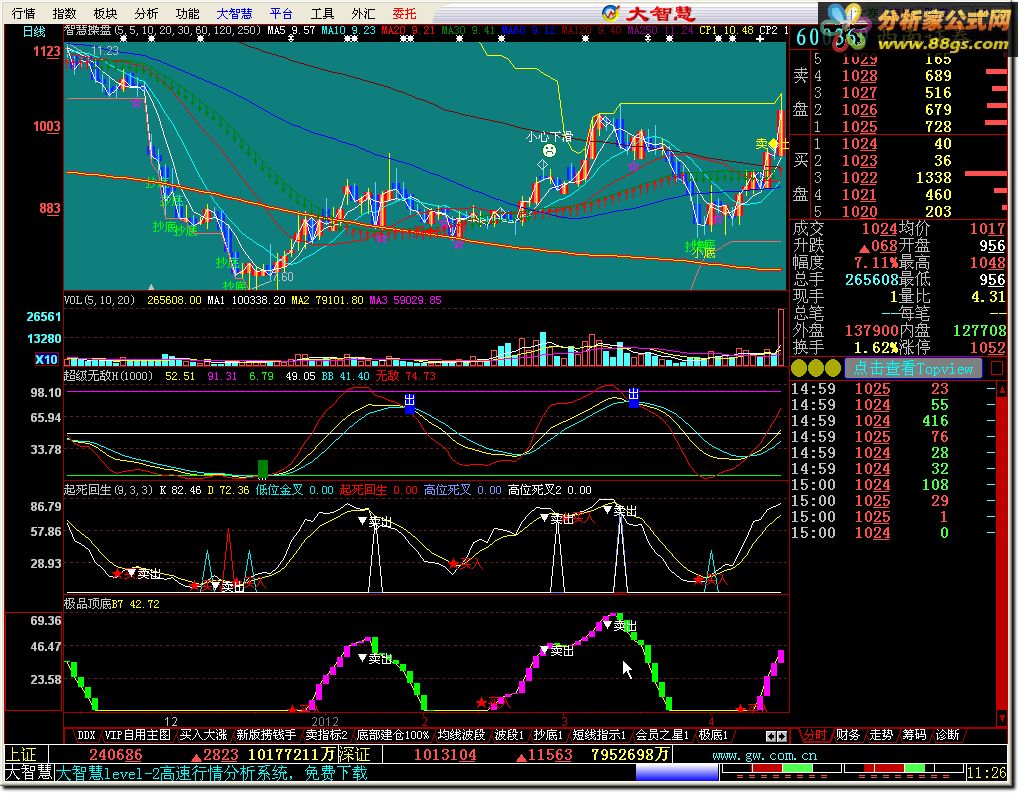Viewport: 1020px width, 793px height.
Task: Select the DDX indicator tab
Action: click(86, 735)
